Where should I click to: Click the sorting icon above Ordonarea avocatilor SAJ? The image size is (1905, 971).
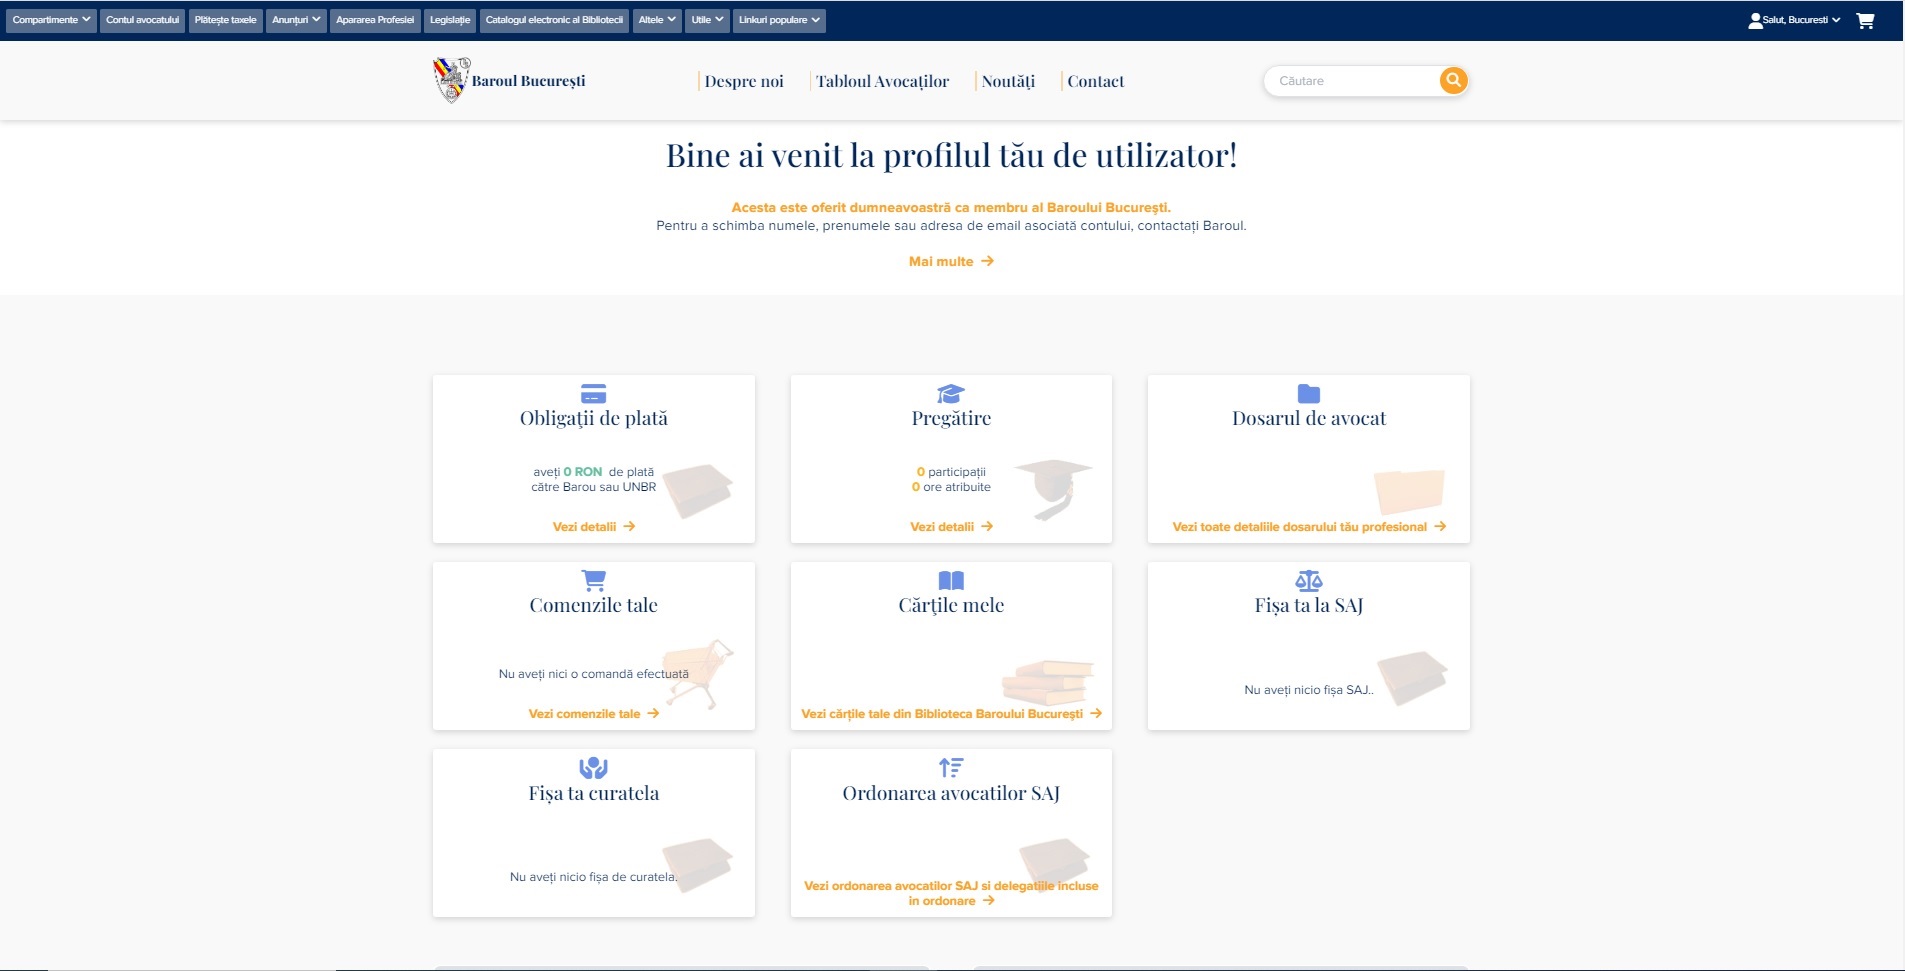pos(951,766)
